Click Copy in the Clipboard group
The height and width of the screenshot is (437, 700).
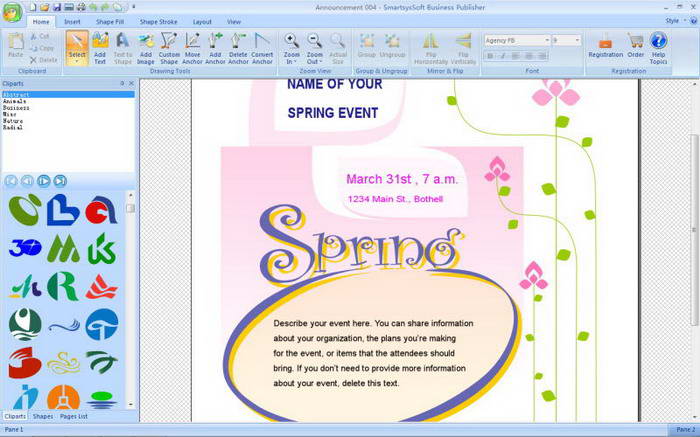pyautogui.click(x=42, y=48)
